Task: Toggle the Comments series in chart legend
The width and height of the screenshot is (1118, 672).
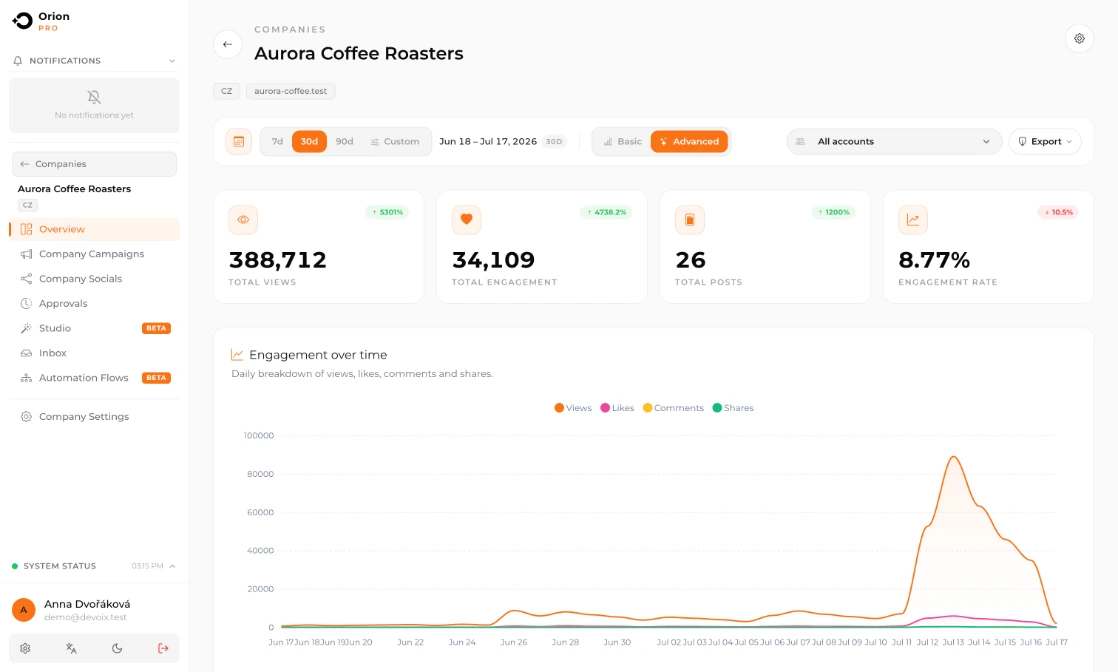Action: [673, 408]
